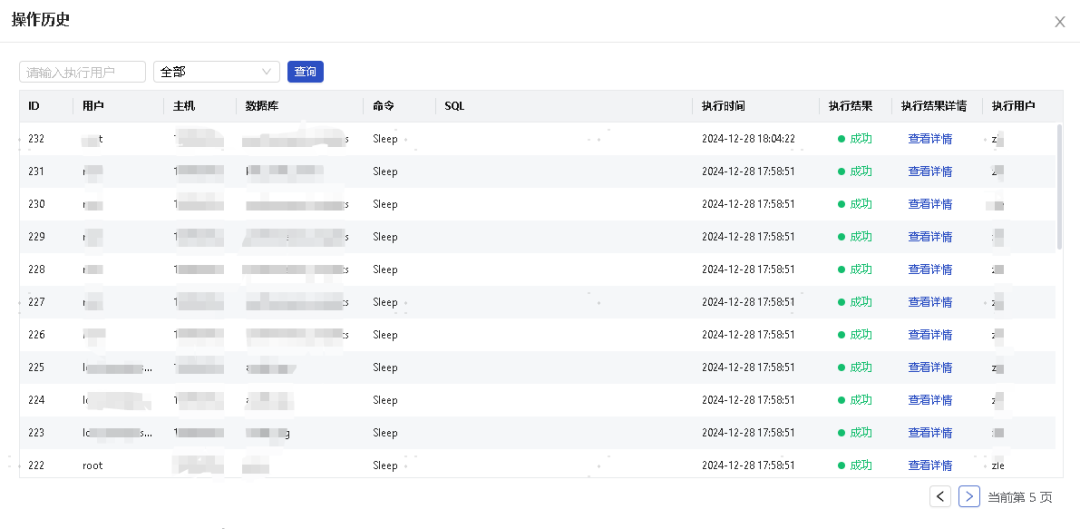This screenshot has height=529, width=1080.
Task: Open 查看详情 for ID 224
Action: click(x=930, y=400)
